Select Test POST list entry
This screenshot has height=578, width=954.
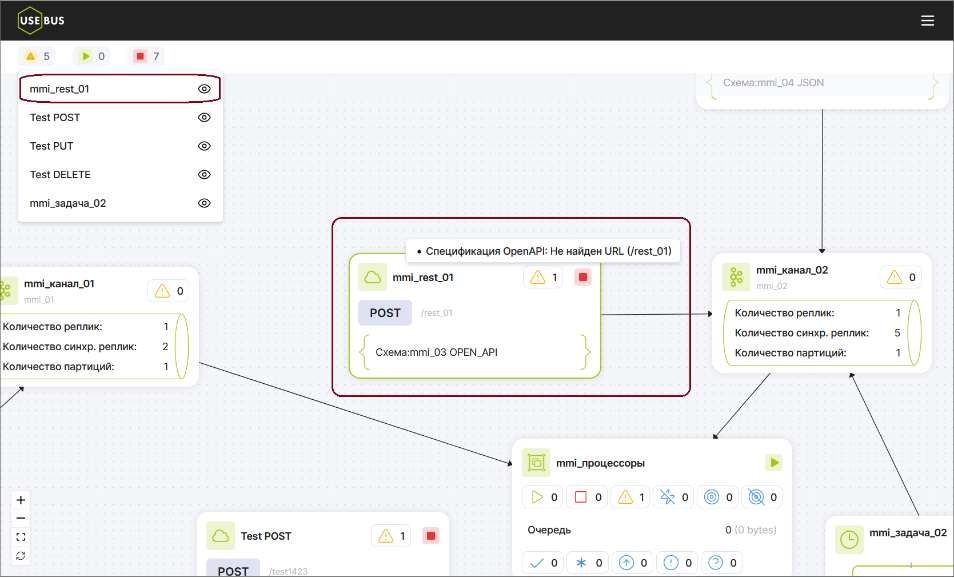pyautogui.click(x=120, y=117)
